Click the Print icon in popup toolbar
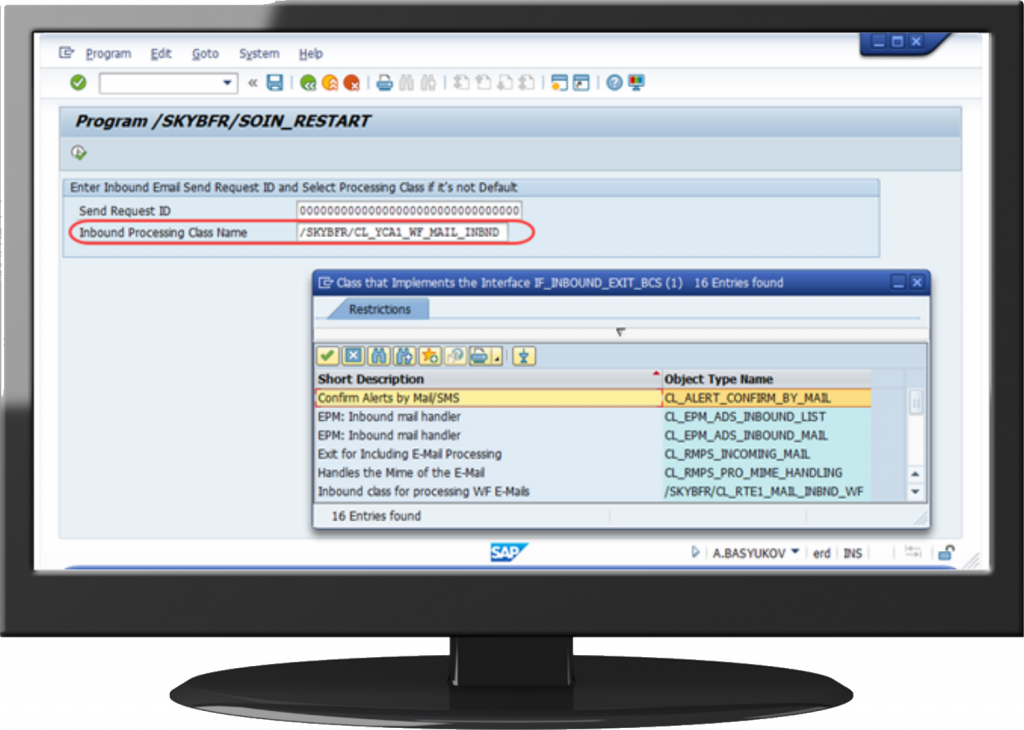This screenshot has height=730, width=1024. point(480,356)
